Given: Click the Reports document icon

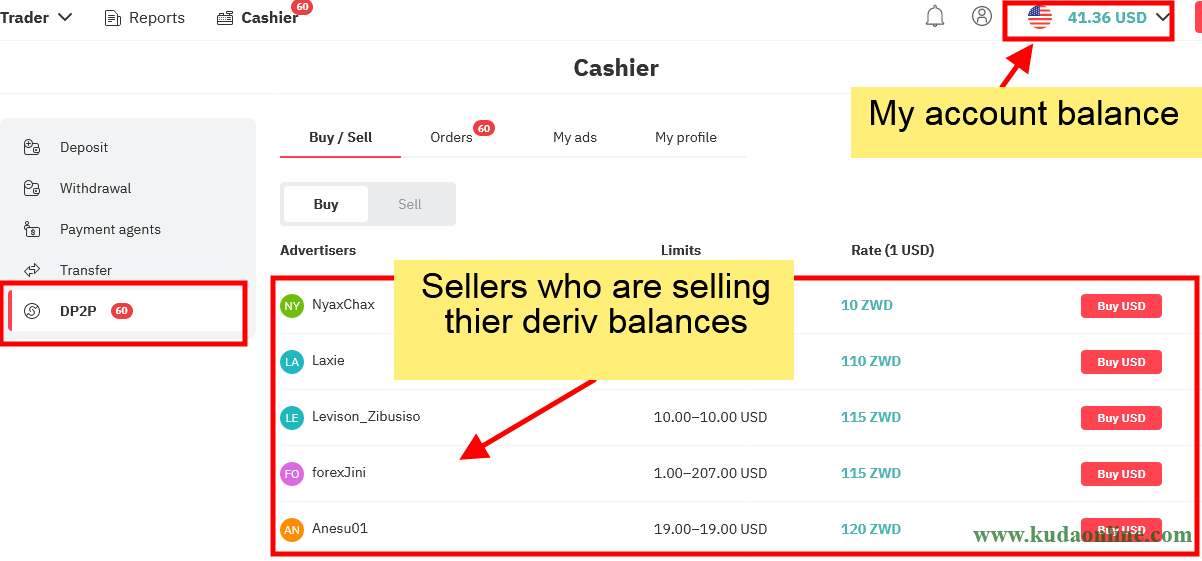Looking at the screenshot, I should click(x=113, y=18).
